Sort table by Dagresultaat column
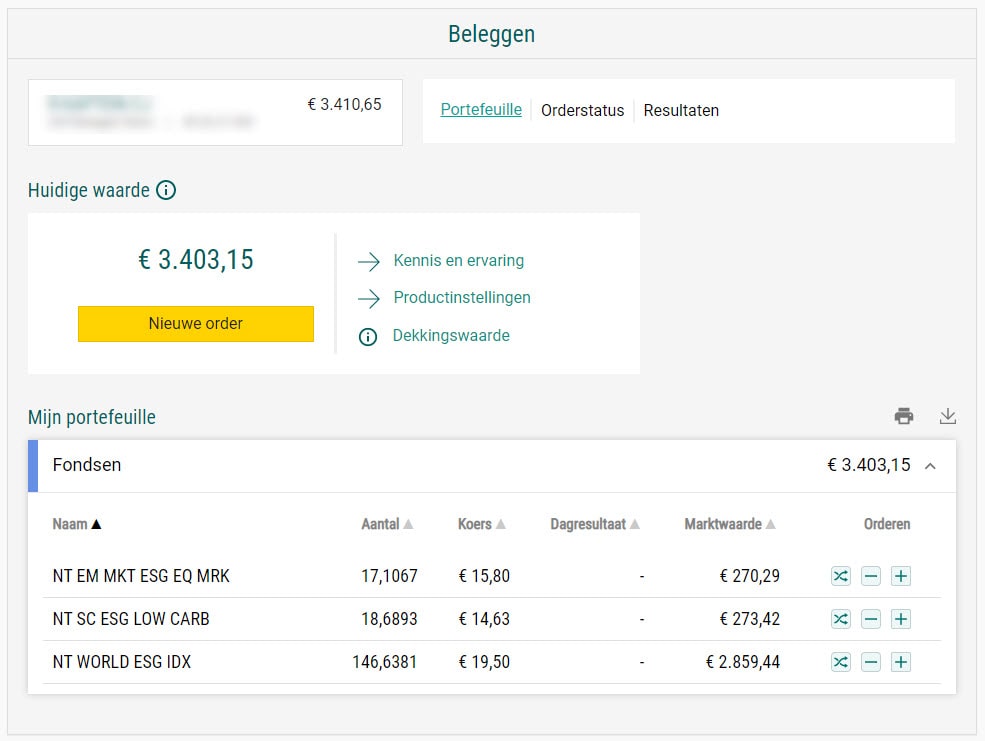Screen dimensions: 985x741 tap(595, 524)
